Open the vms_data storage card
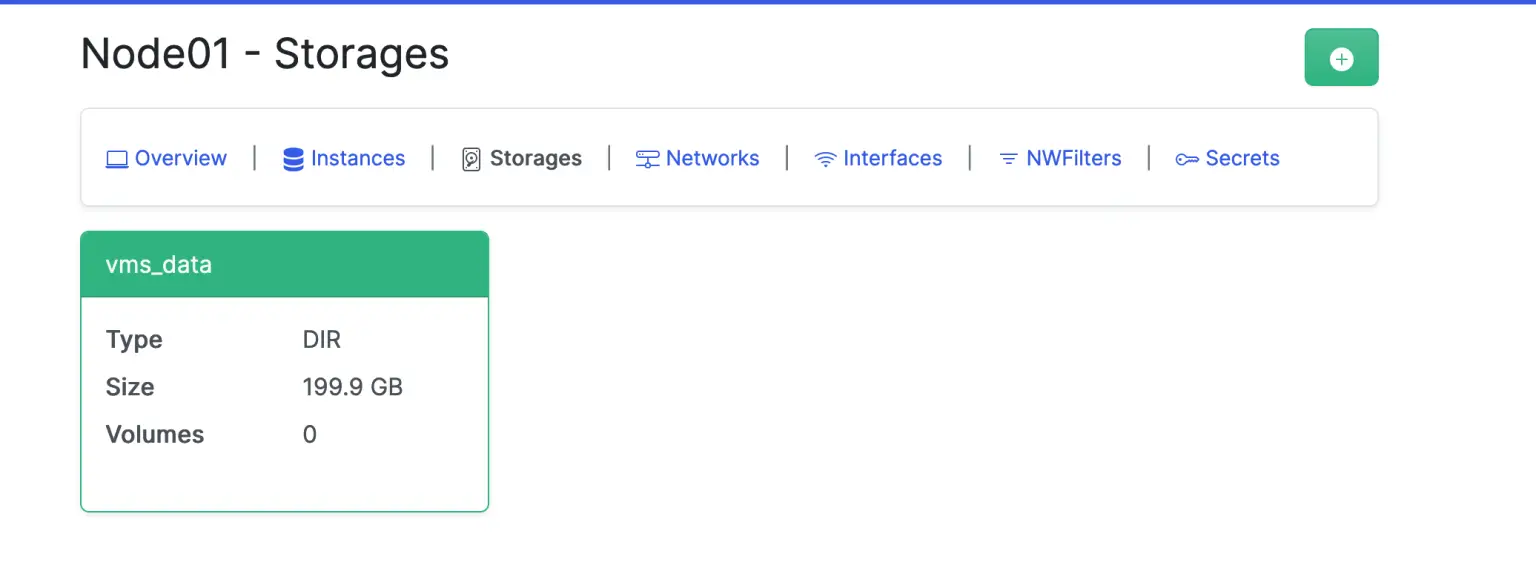The image size is (1536, 577). [x=284, y=370]
